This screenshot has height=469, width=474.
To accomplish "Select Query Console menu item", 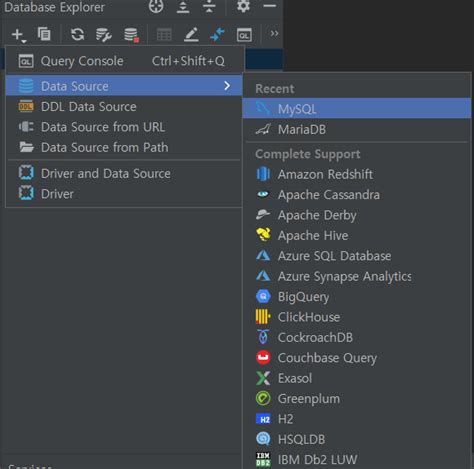I will point(123,61).
